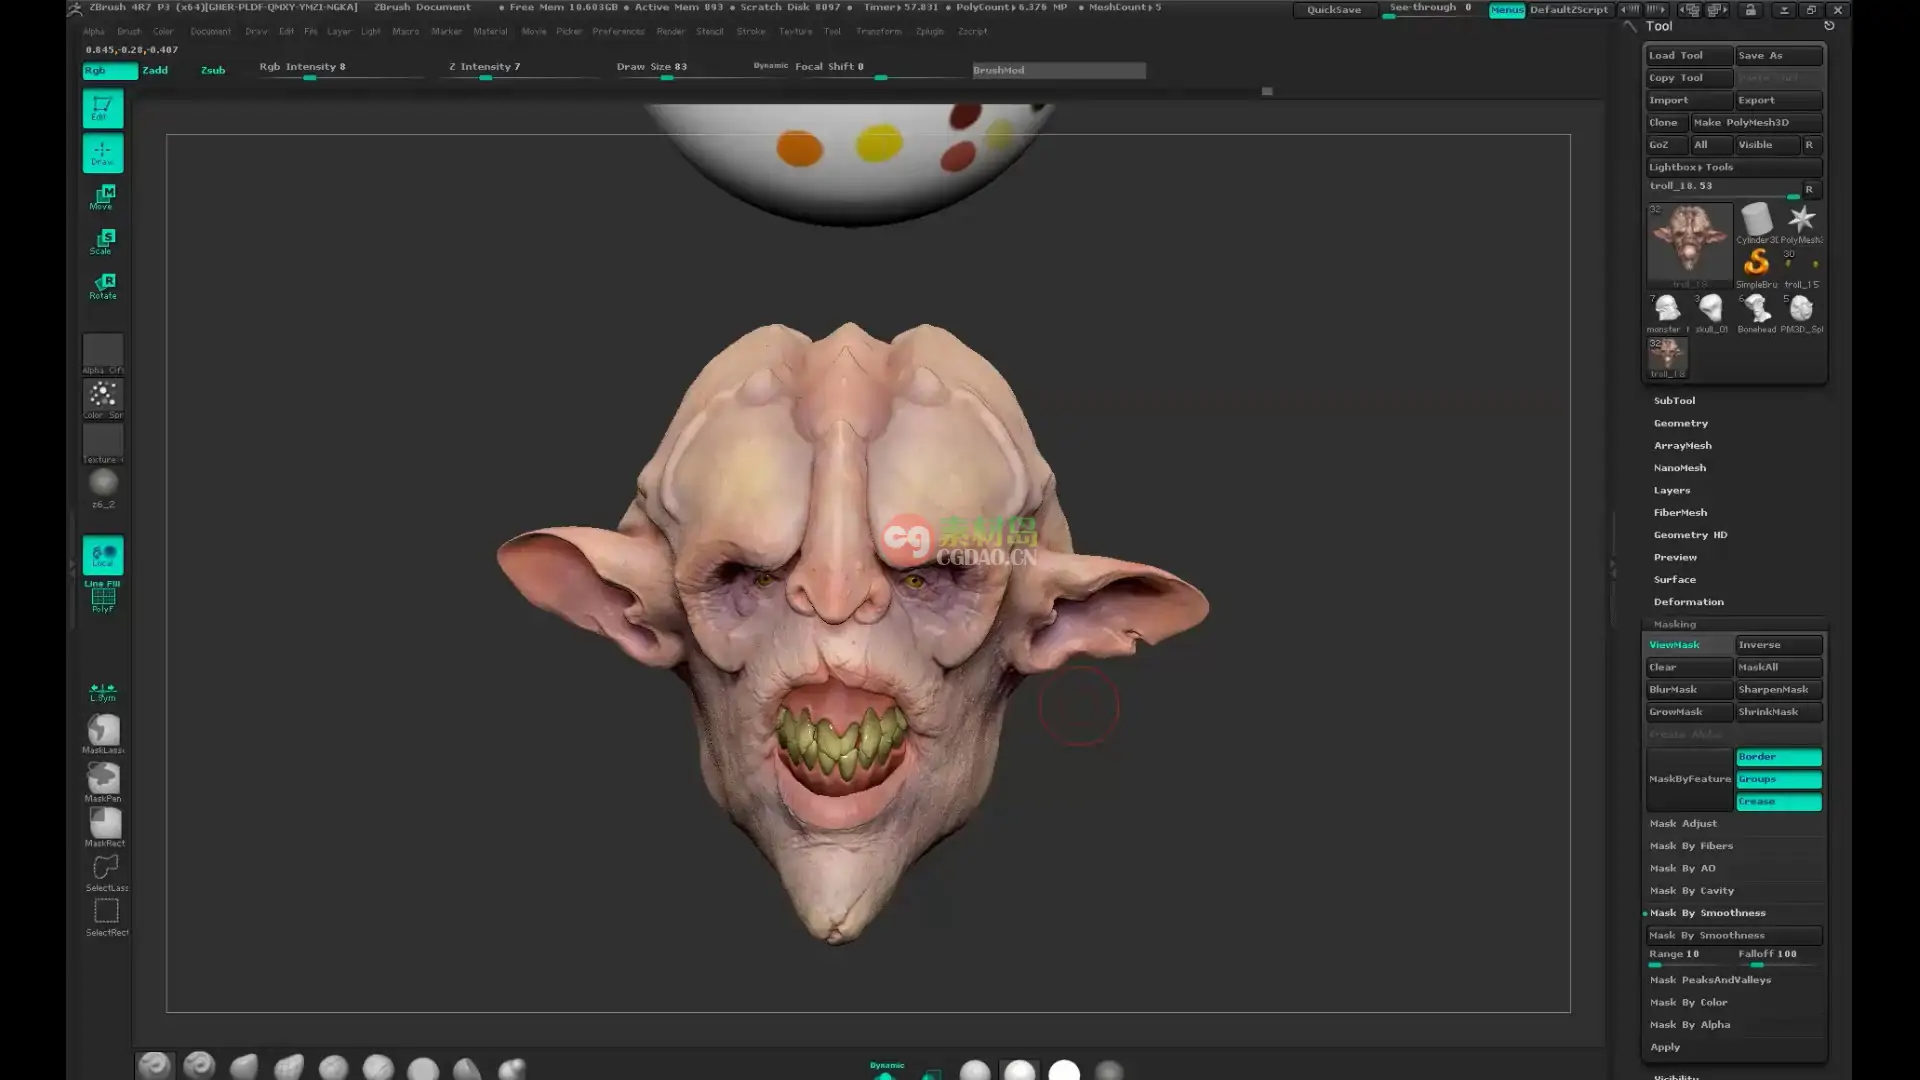Pick the Cylinder3D tool icon

(1757, 223)
